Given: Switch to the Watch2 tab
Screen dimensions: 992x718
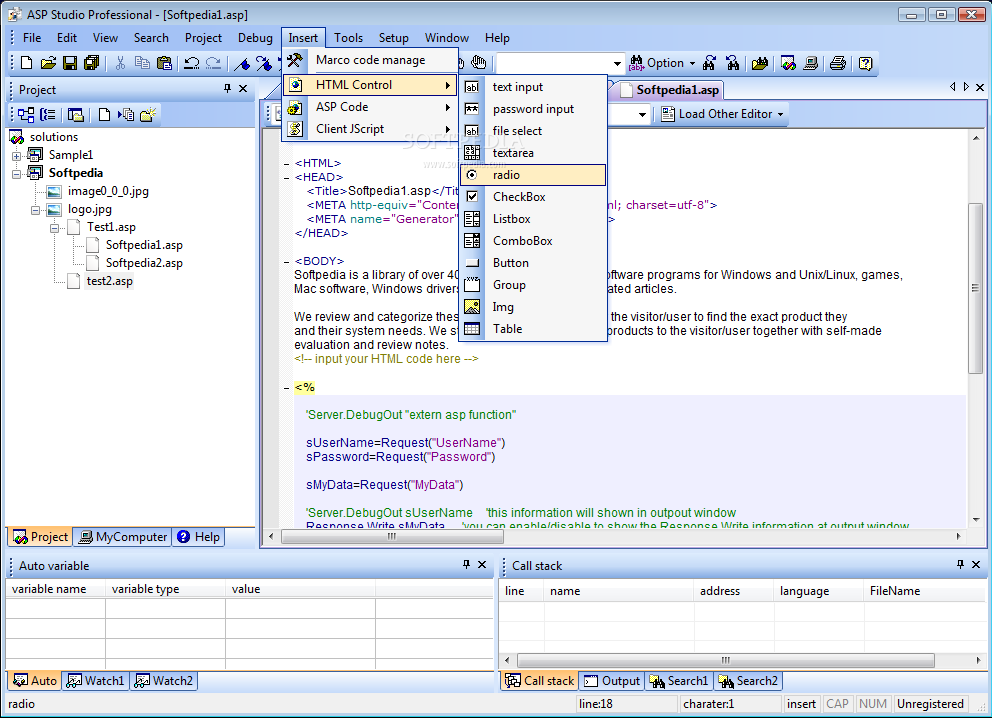Looking at the screenshot, I should 164,681.
